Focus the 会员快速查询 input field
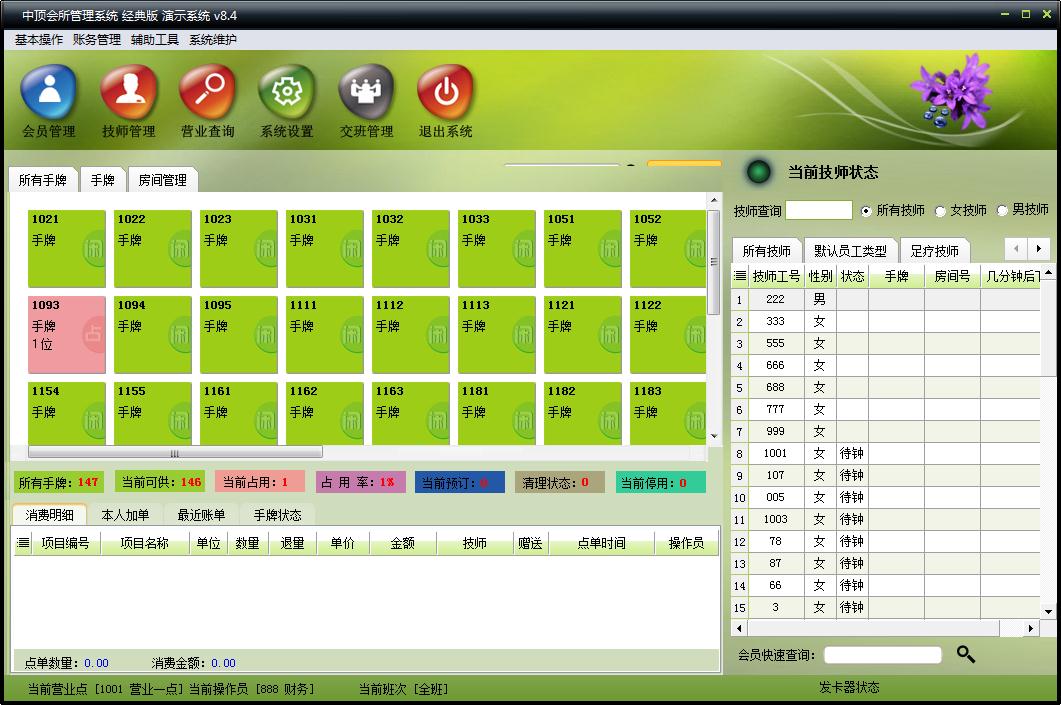The width and height of the screenshot is (1061, 705). (x=882, y=654)
